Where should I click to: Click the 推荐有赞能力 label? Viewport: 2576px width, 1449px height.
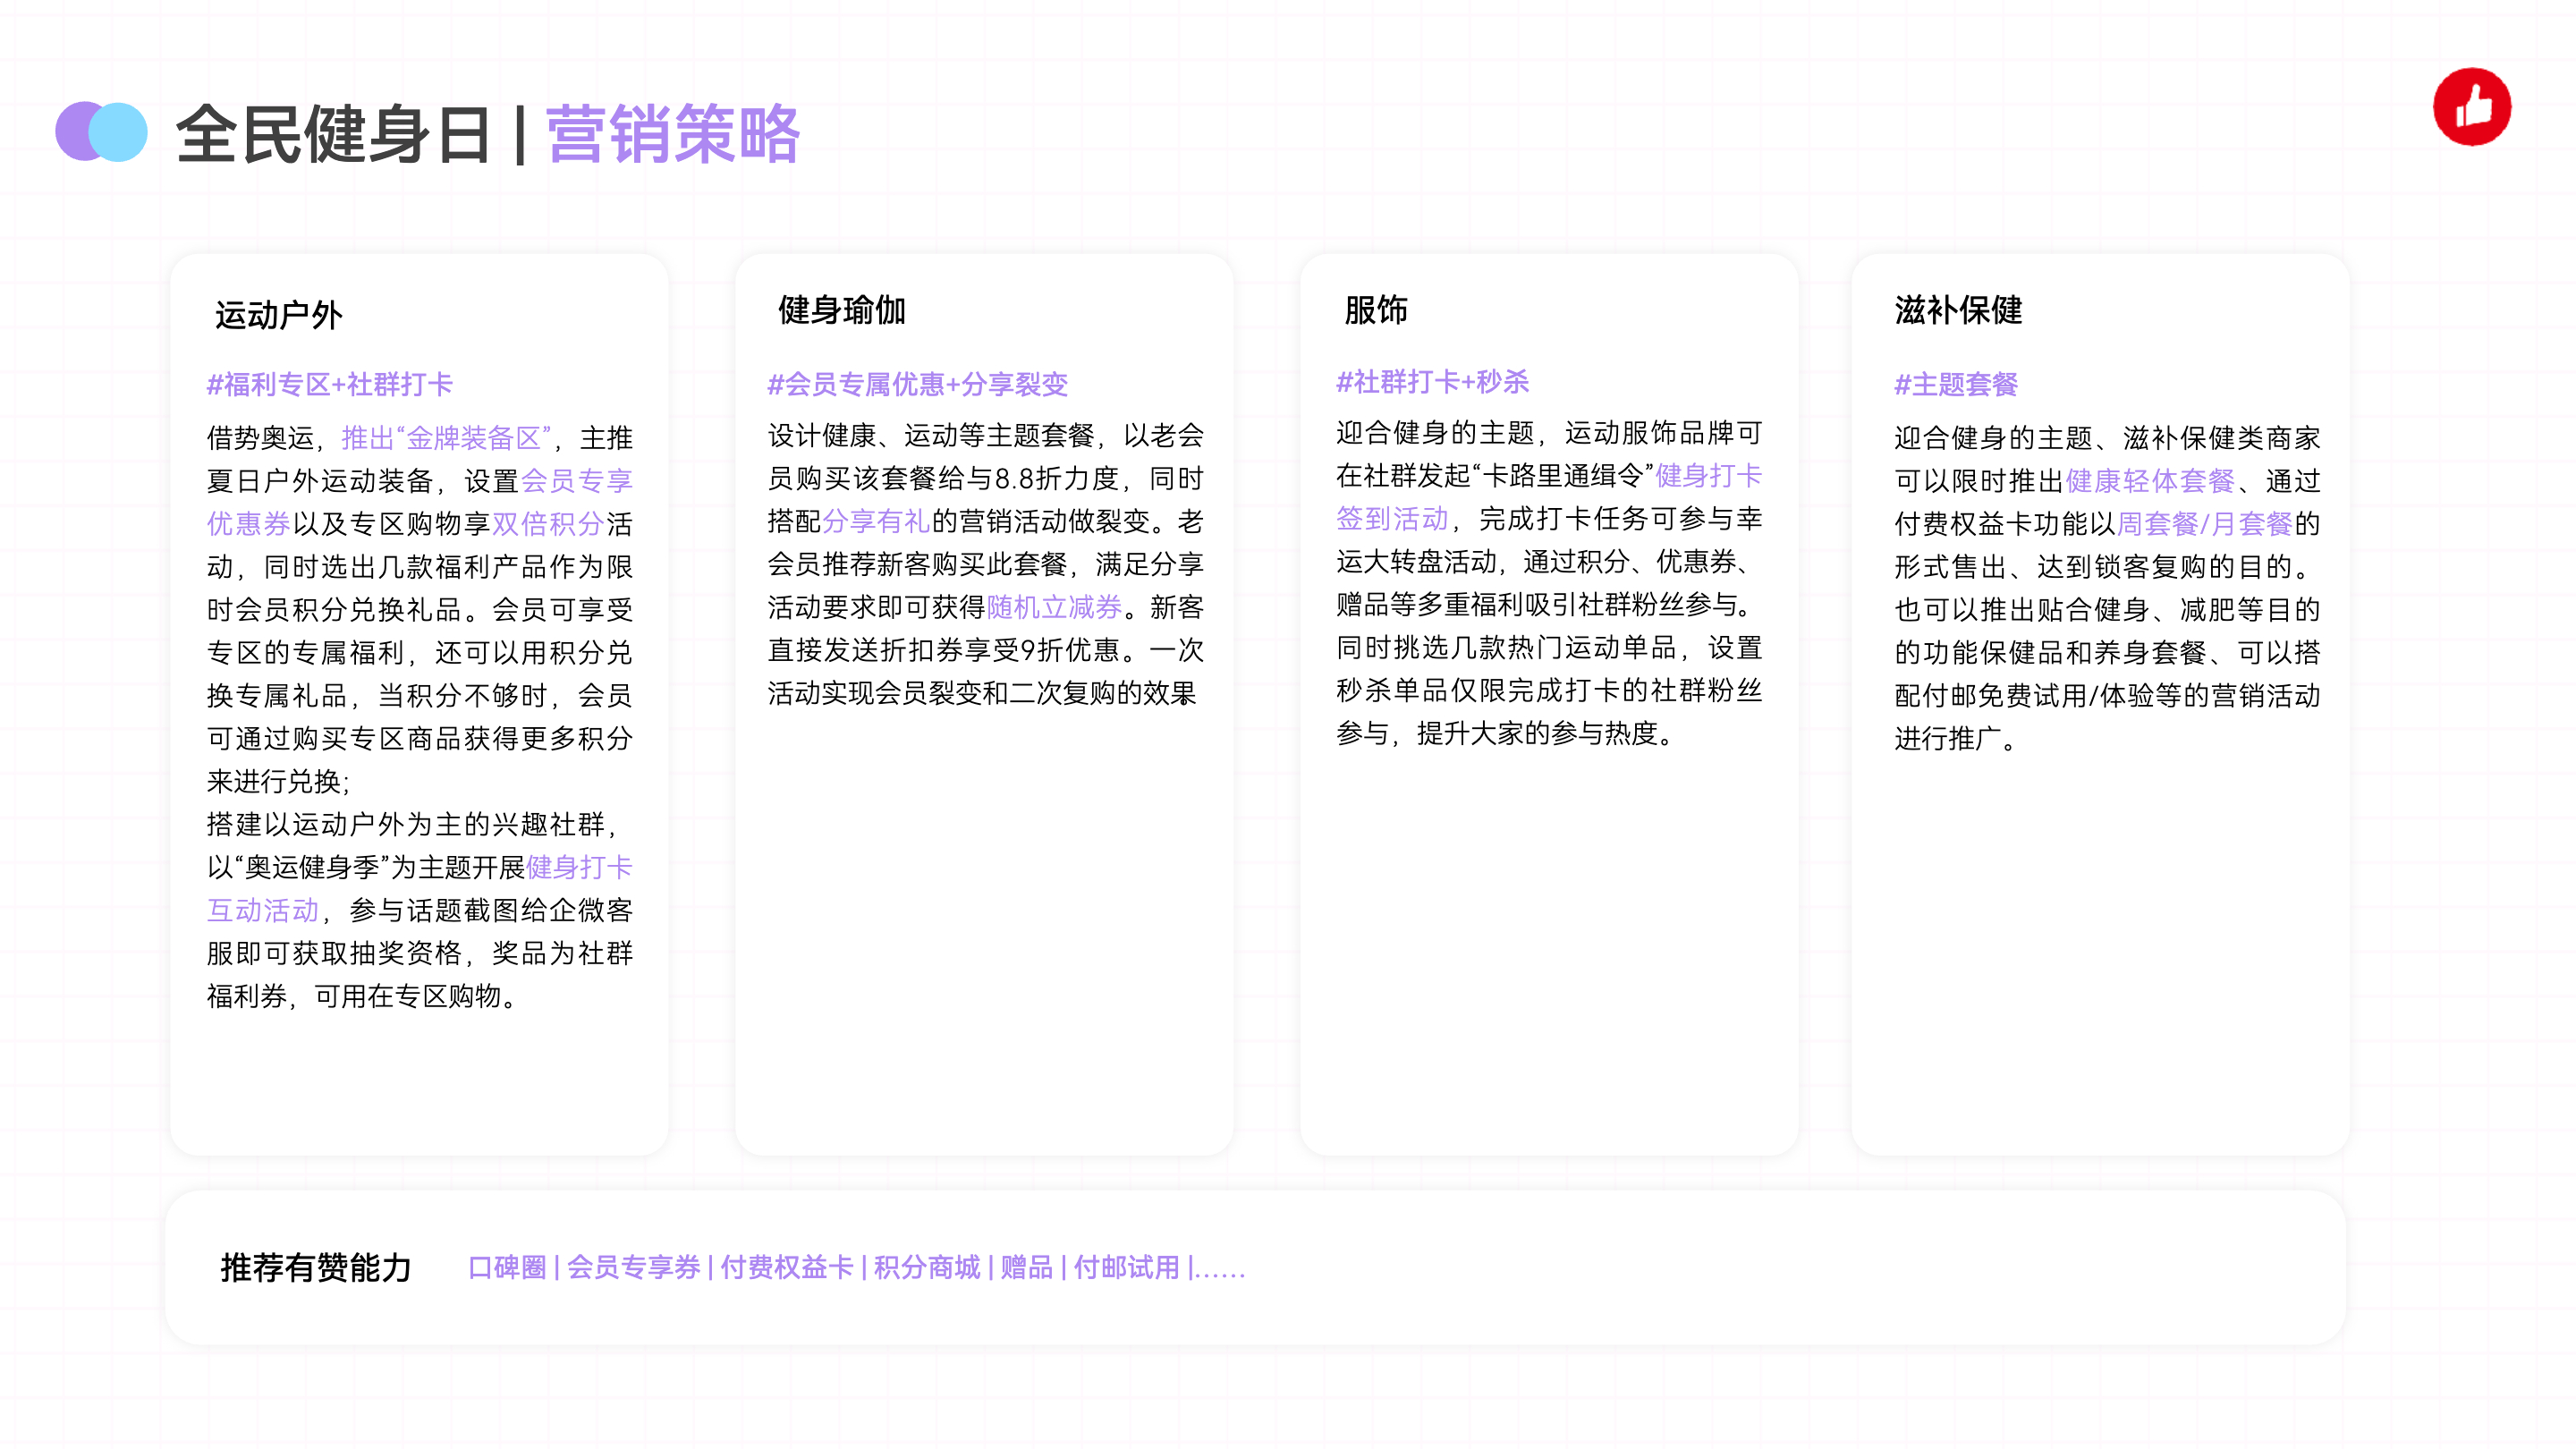pos(316,1267)
